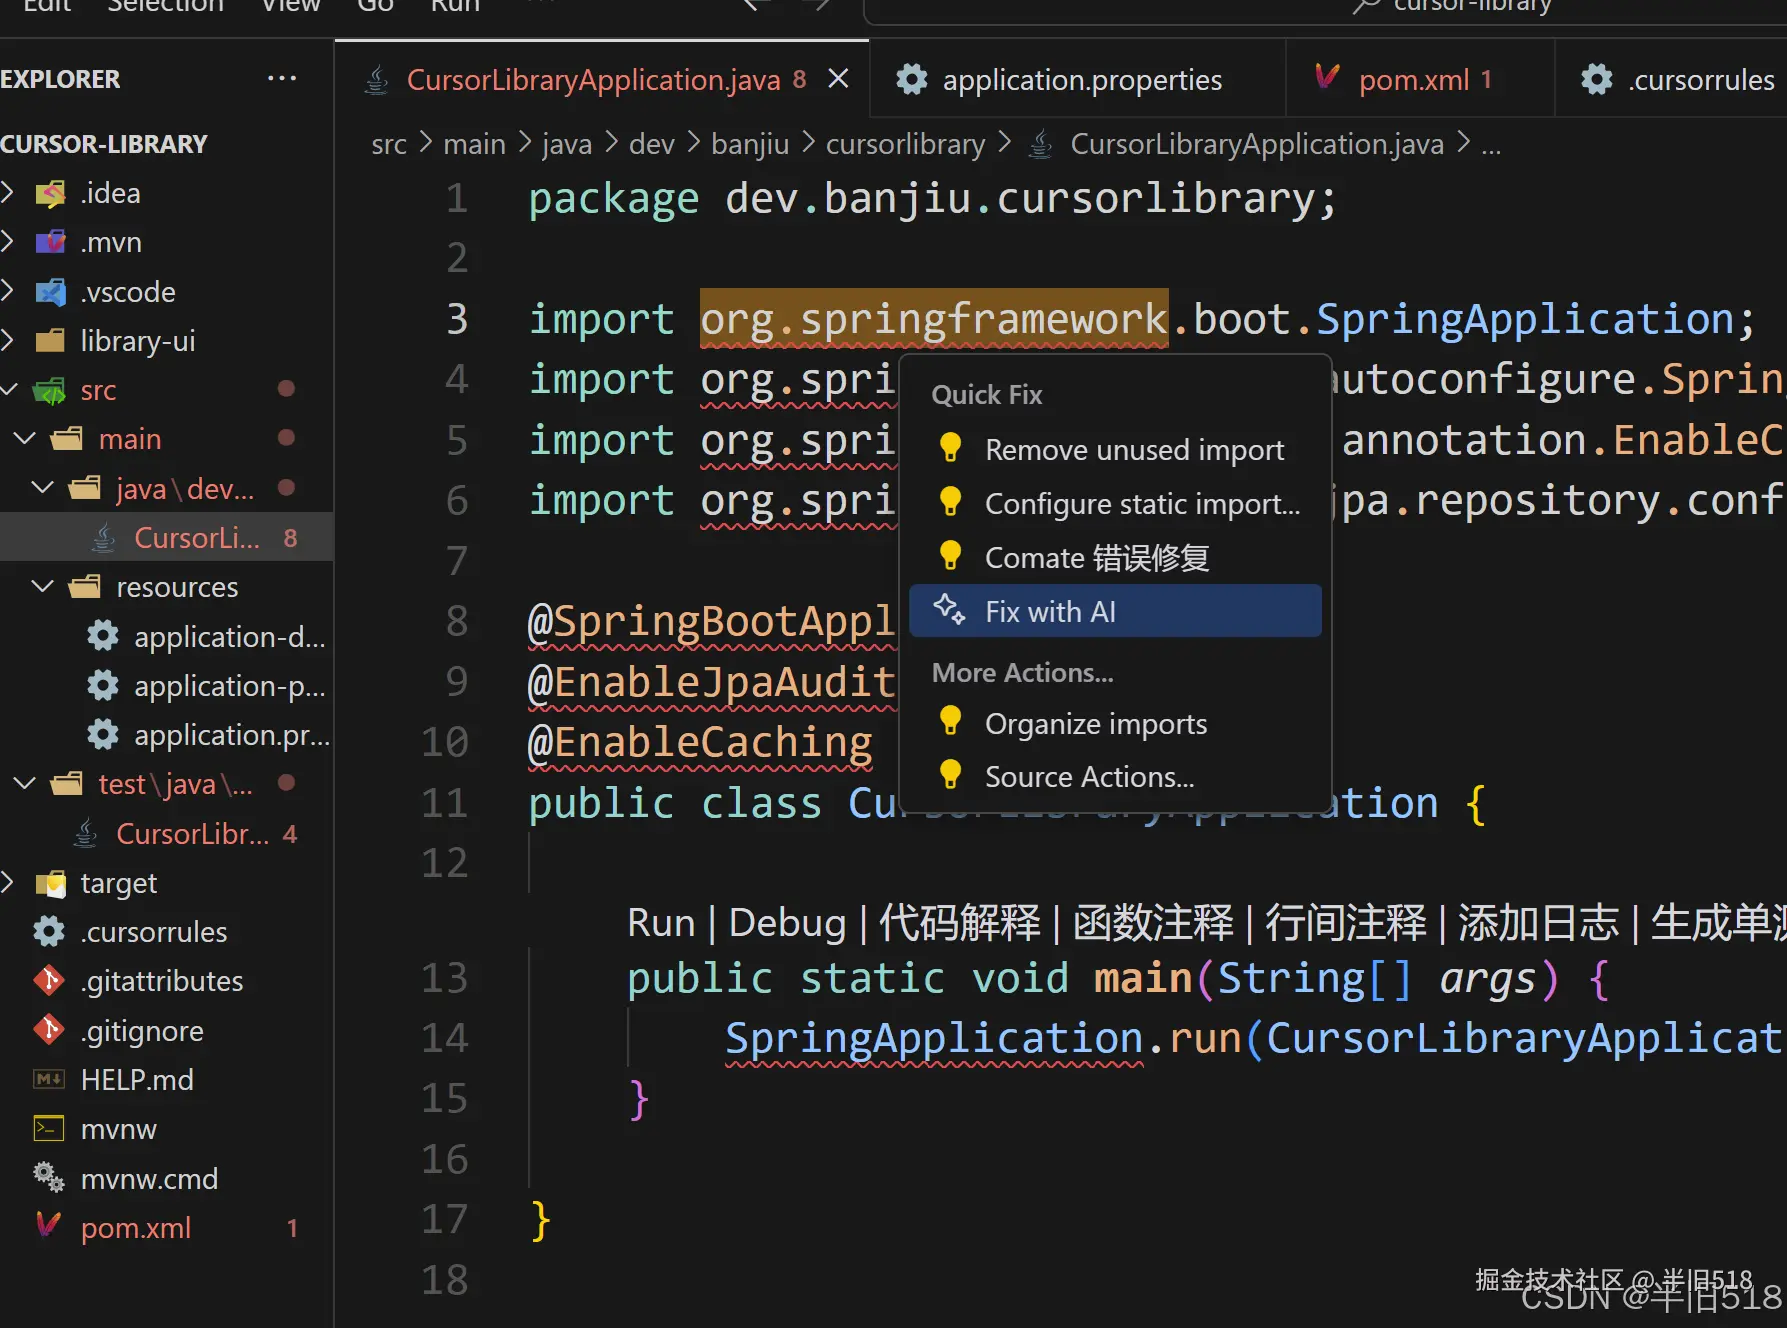
Task: Click the .gitignore git icon
Action: 49,1030
